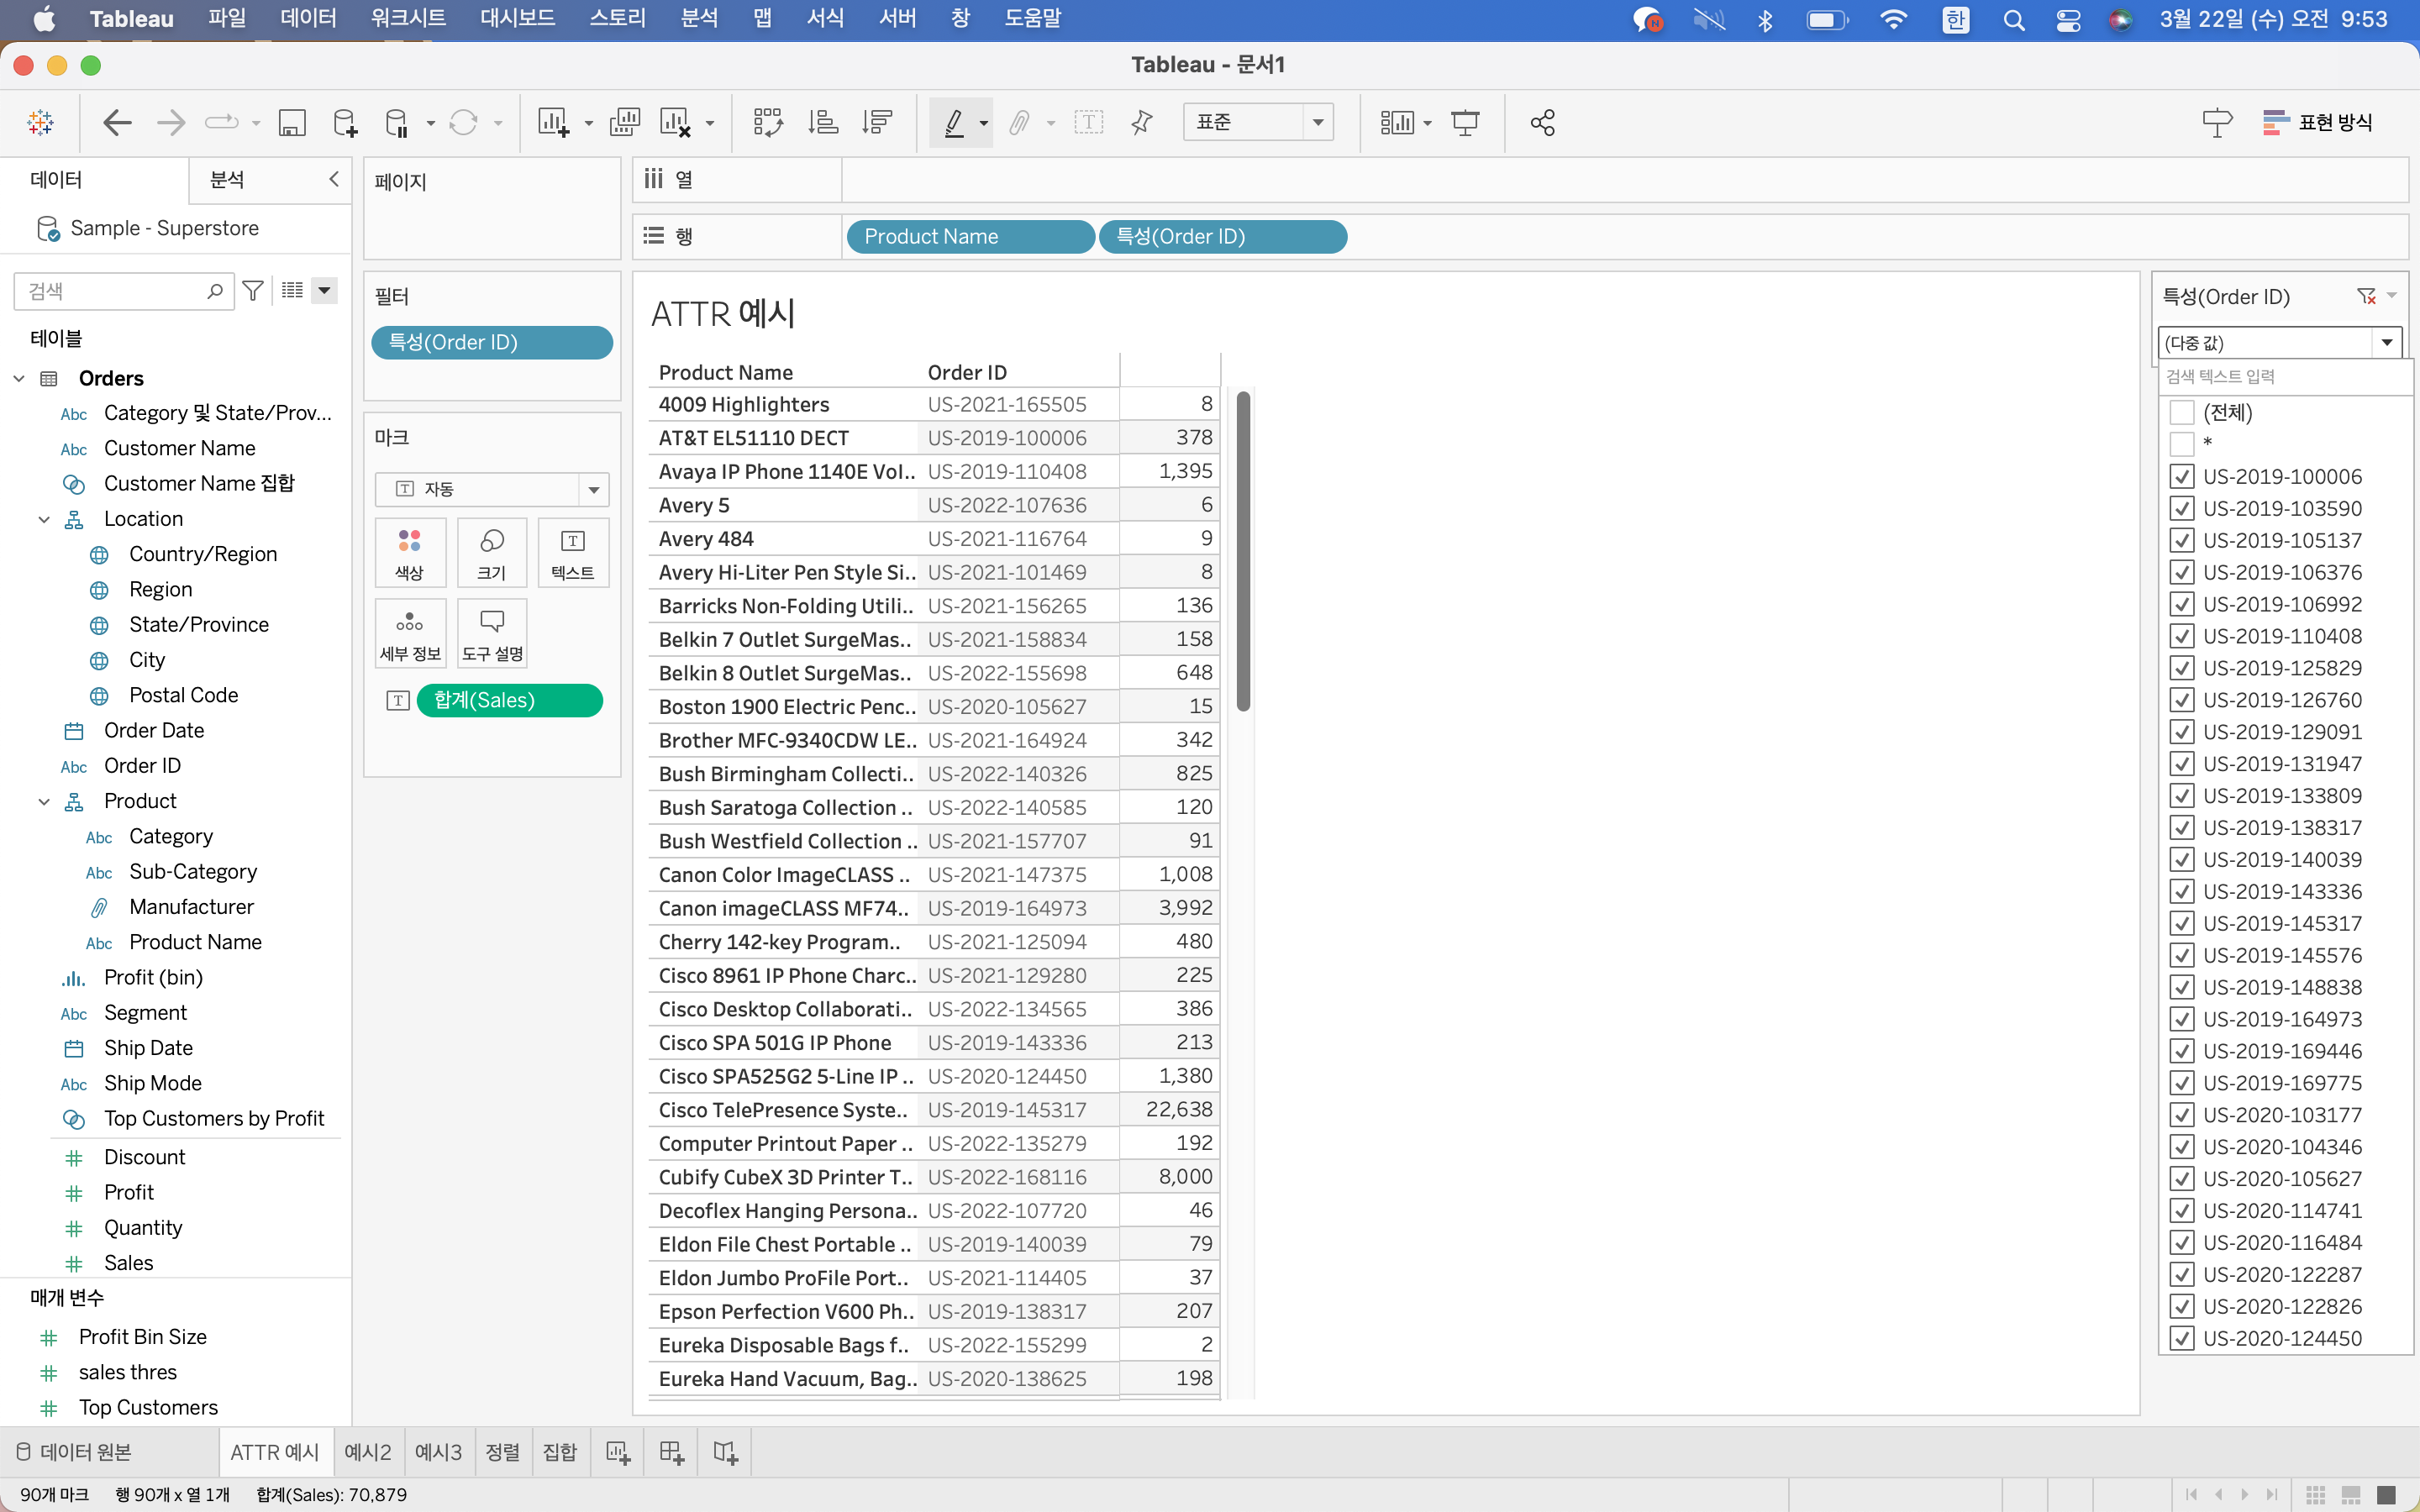Uncheck US-2020-105627 in filter list
The height and width of the screenshot is (1512, 2420).
coord(2182,1178)
